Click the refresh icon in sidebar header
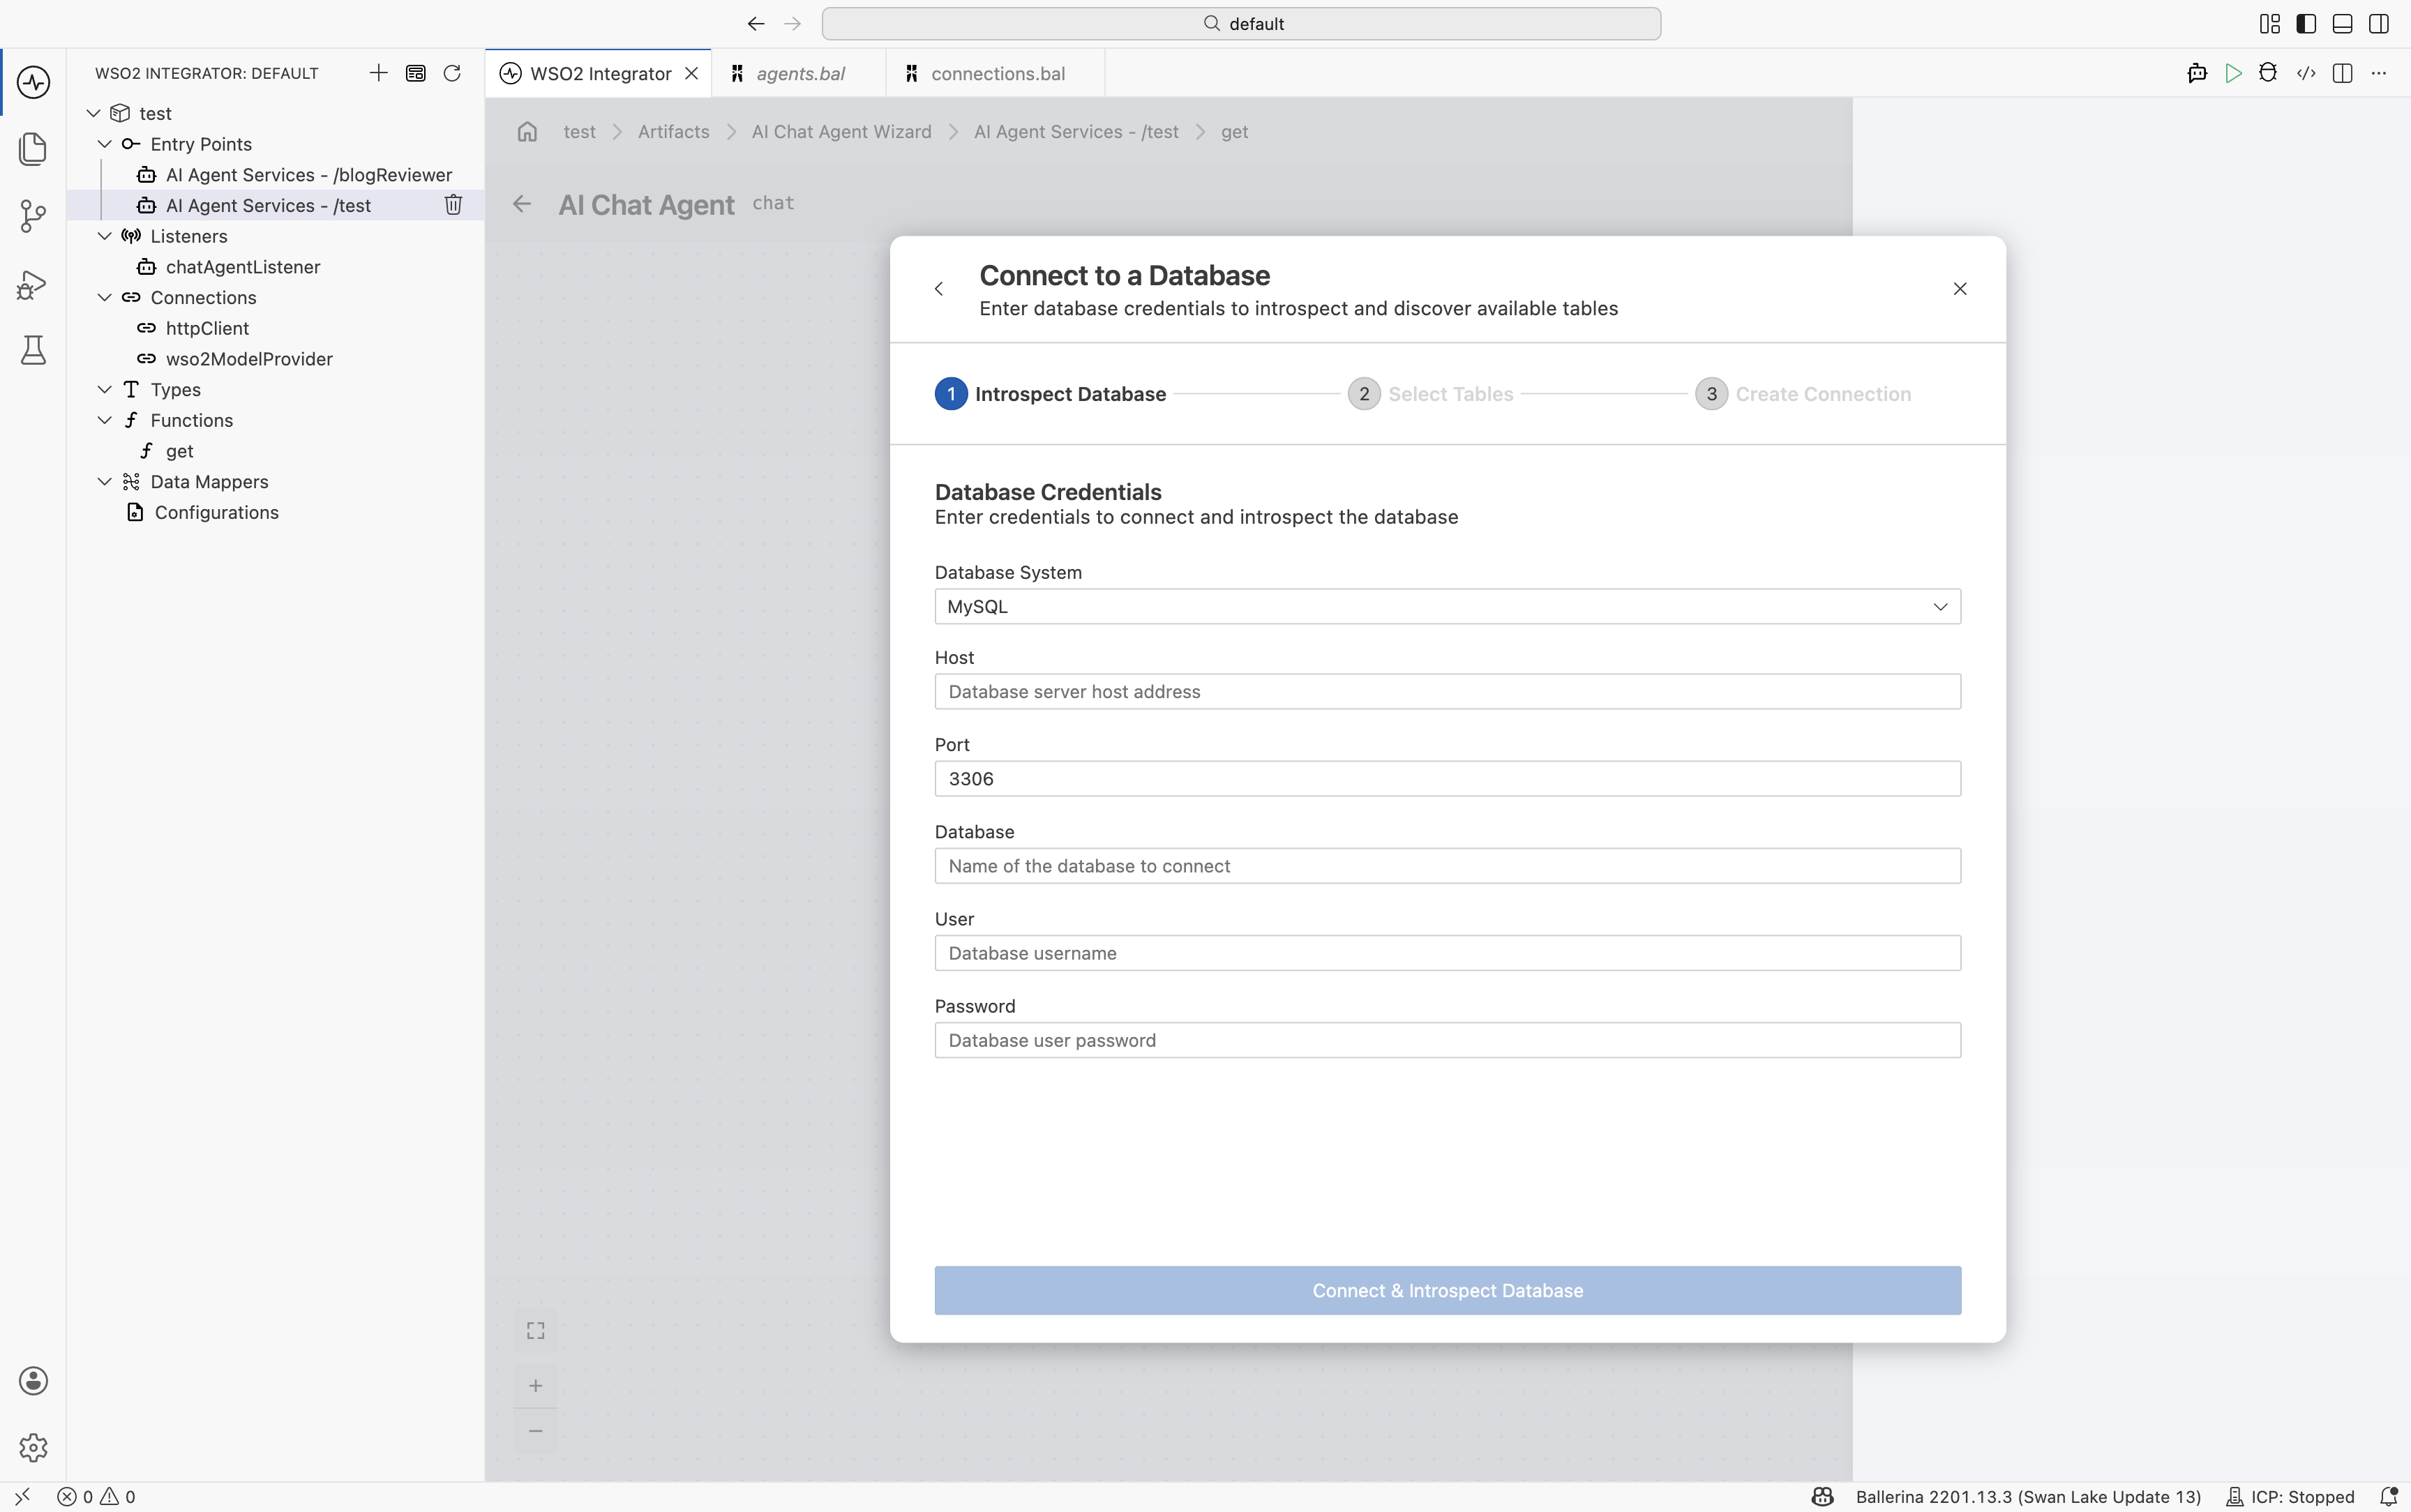This screenshot has width=2411, height=1512. click(452, 73)
